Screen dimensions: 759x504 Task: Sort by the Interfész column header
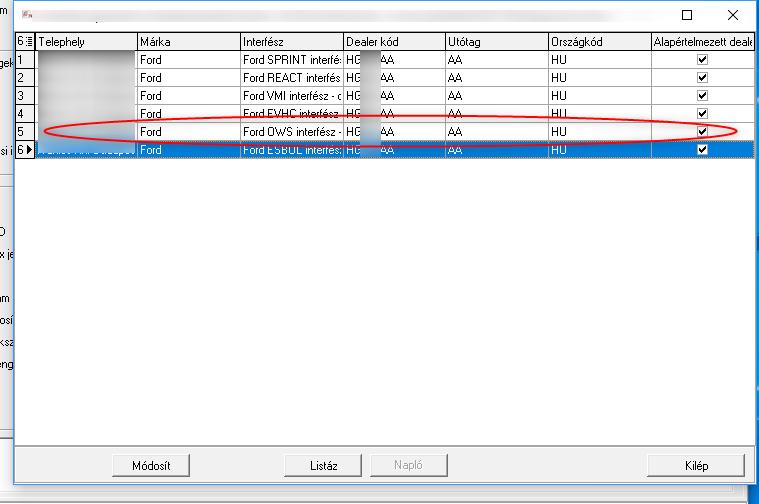pyautogui.click(x=292, y=42)
